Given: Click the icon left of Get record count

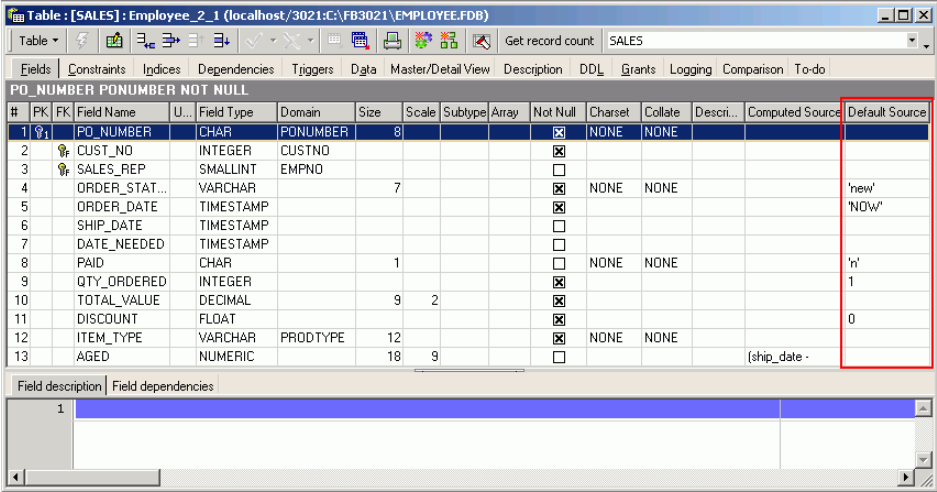Looking at the screenshot, I should (x=482, y=41).
